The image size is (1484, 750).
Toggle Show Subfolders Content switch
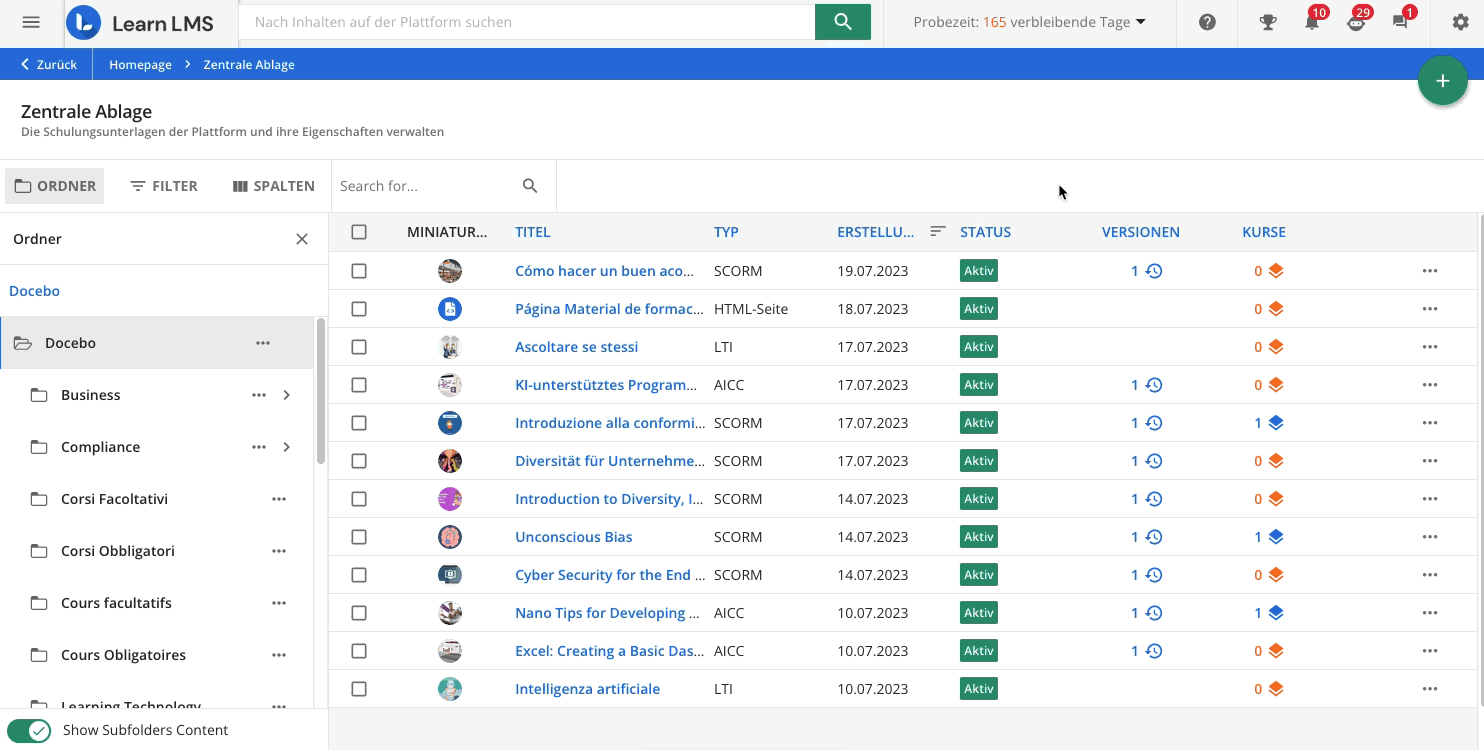30,730
